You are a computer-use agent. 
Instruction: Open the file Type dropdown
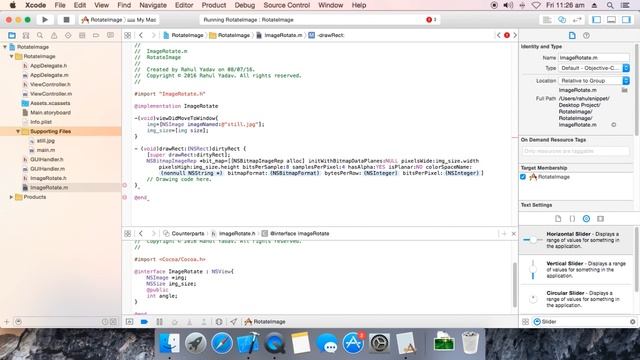tap(594, 68)
